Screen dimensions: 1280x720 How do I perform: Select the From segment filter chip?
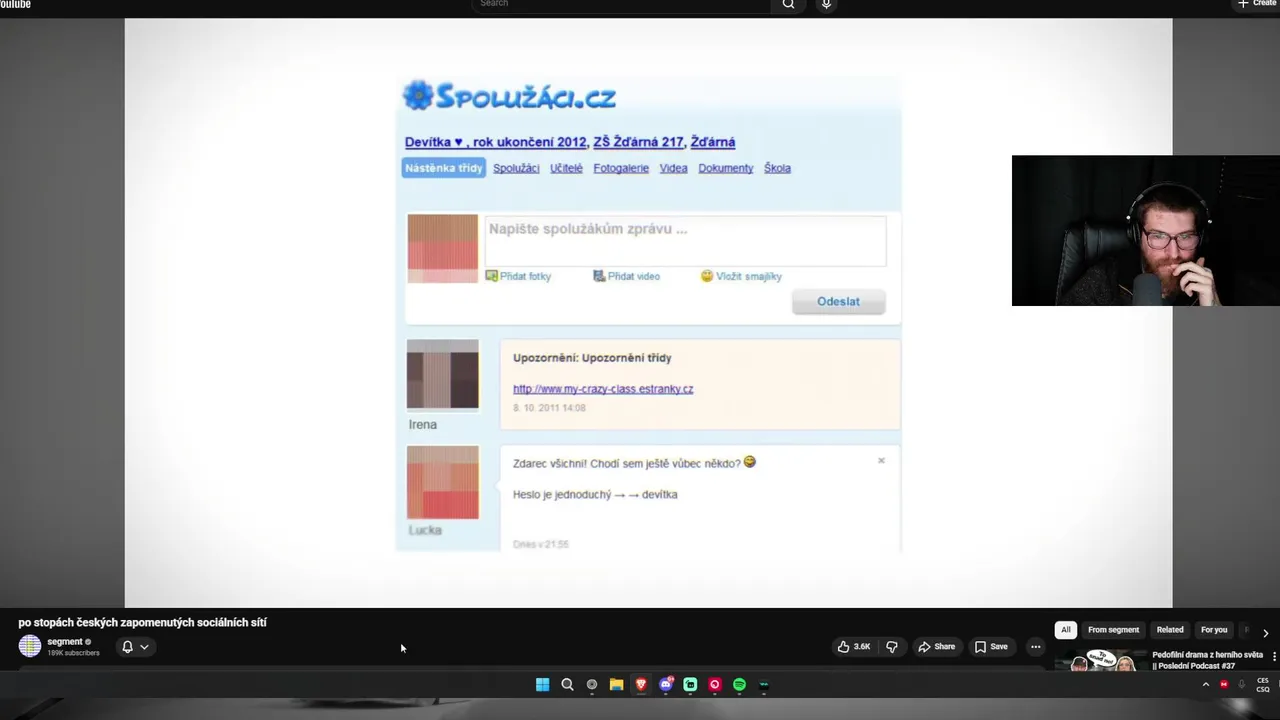tap(1113, 630)
